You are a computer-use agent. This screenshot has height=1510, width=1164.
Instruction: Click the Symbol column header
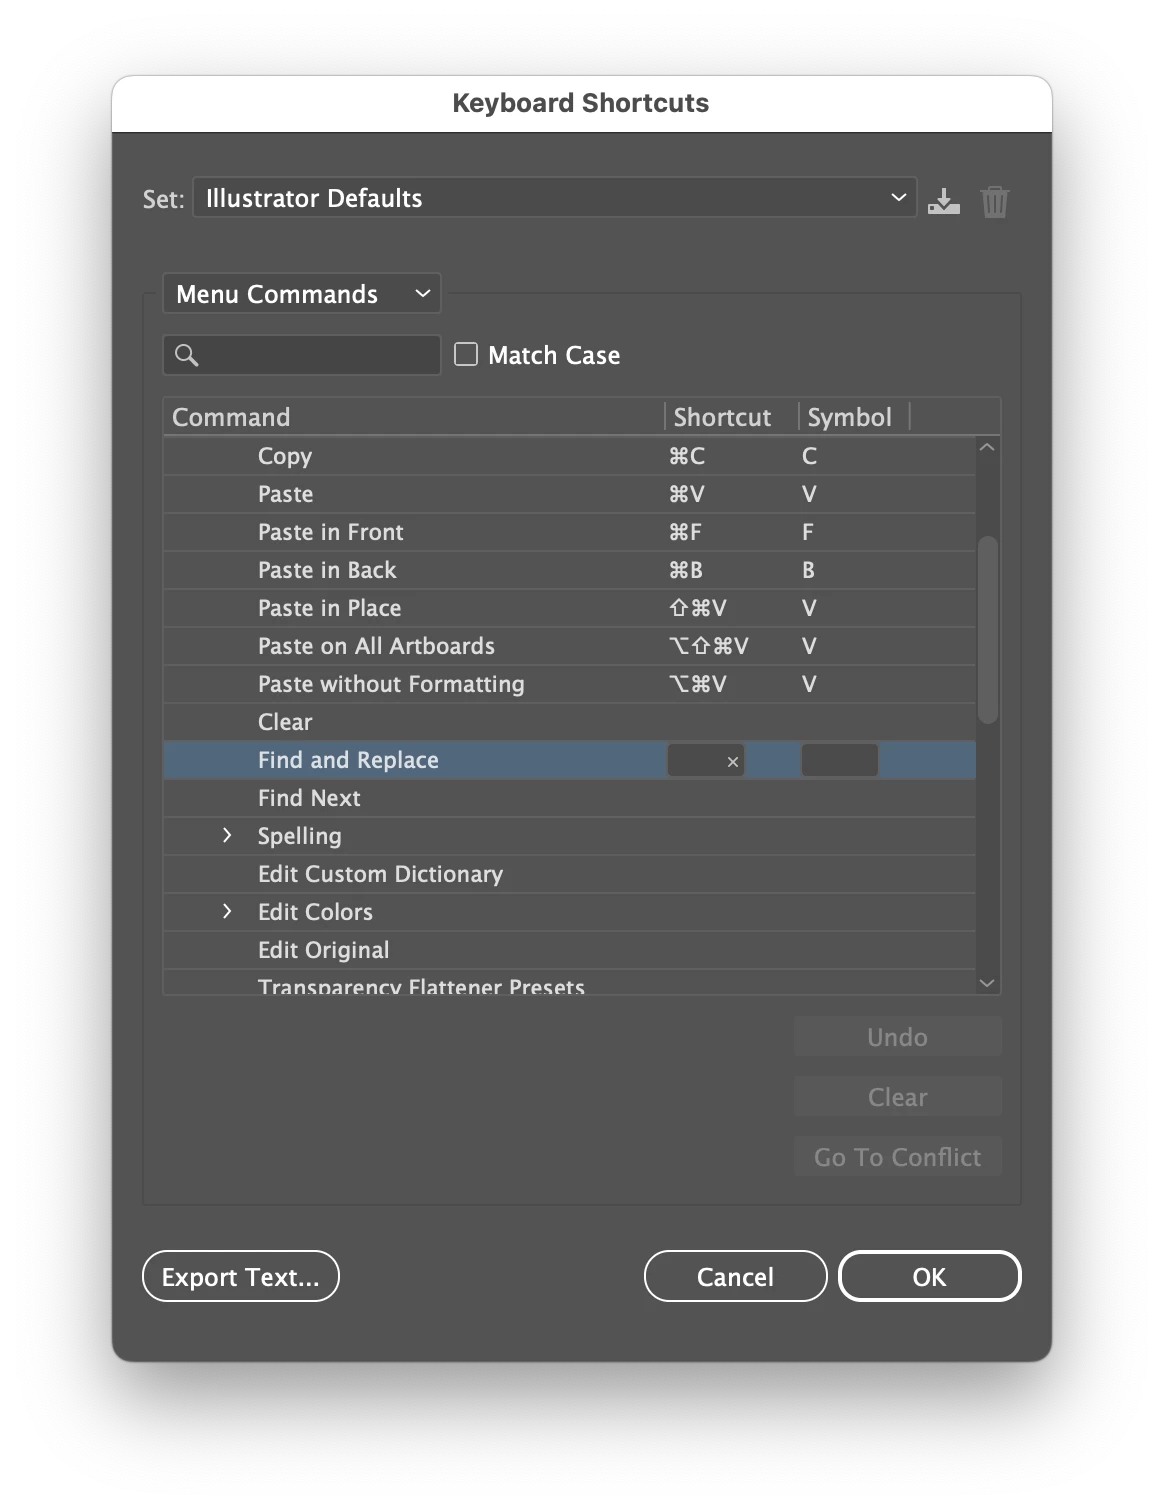coord(854,417)
